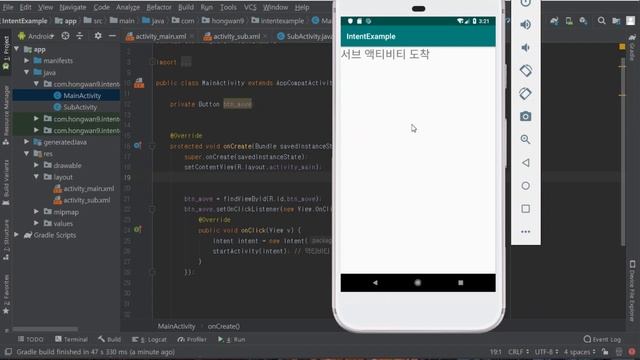Click status bar tool window toggle icon
The width and height of the screenshot is (640, 360).
[8, 351]
